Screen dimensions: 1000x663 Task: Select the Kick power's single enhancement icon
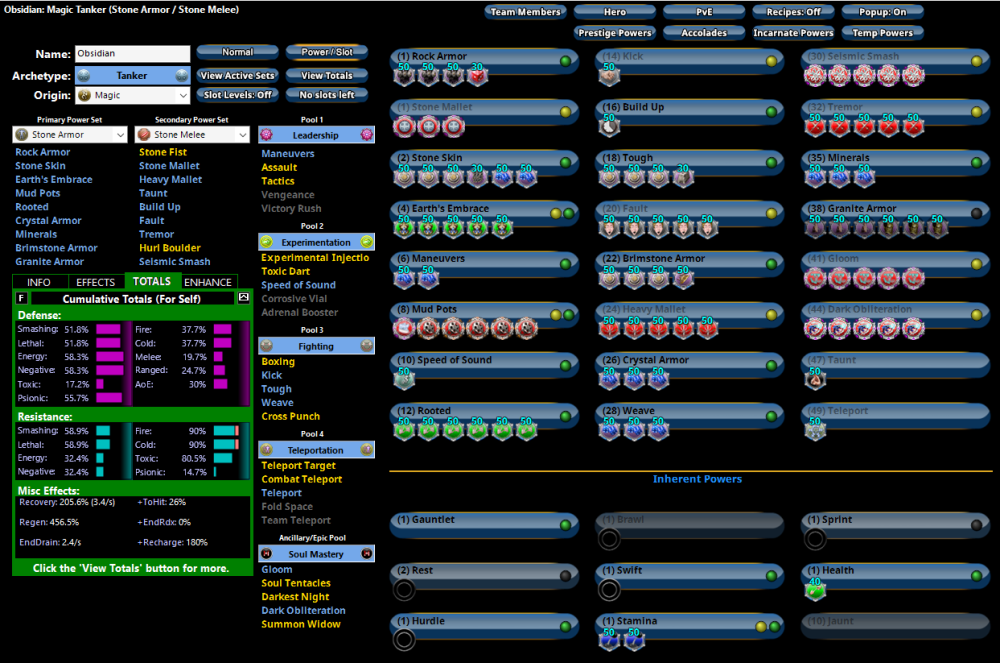click(607, 75)
